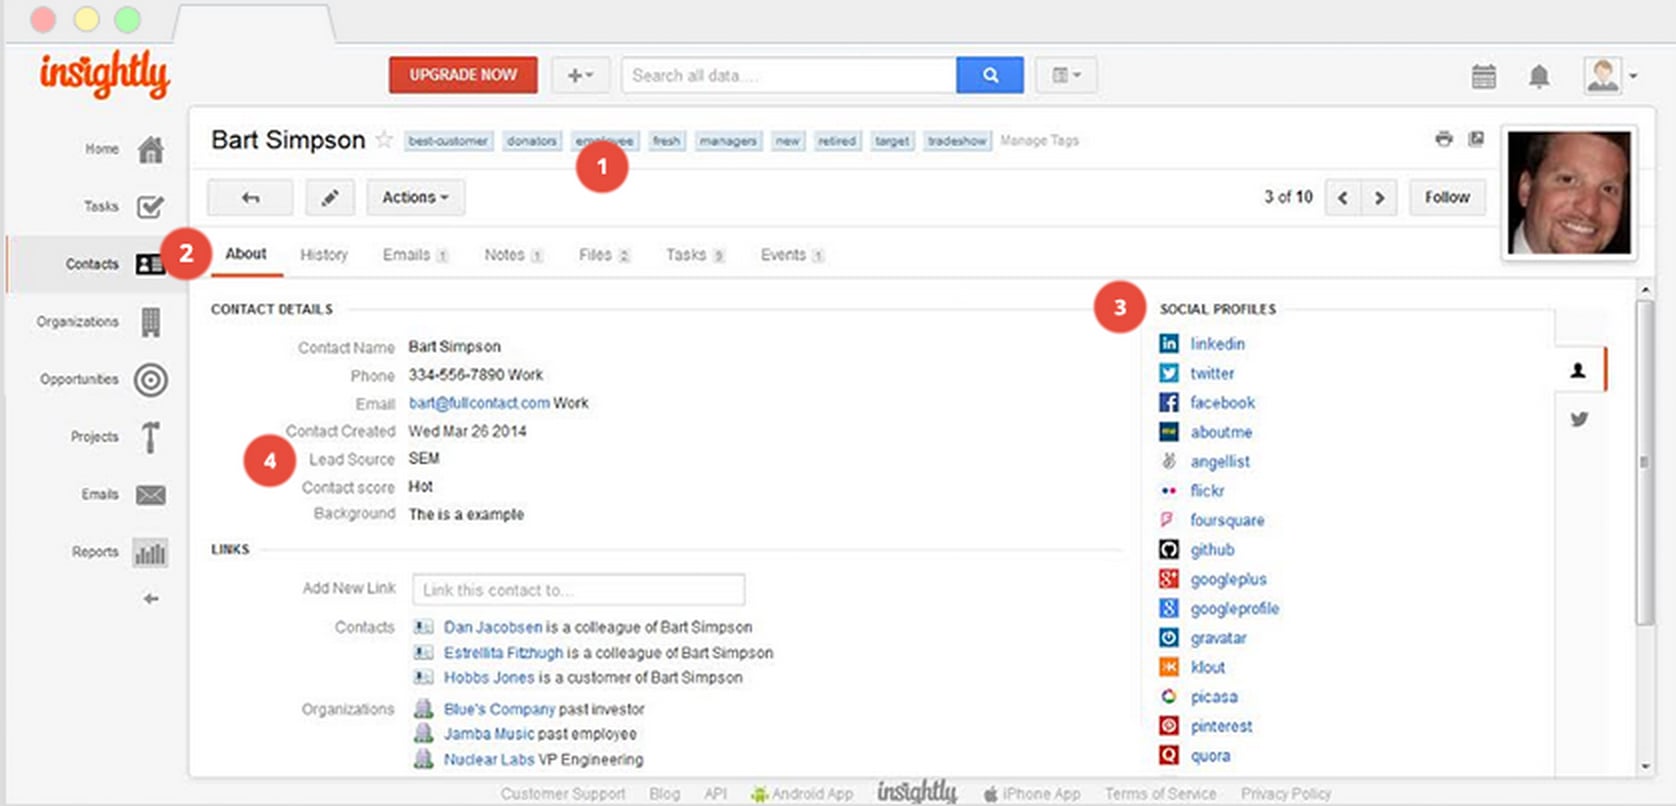Toggle Follow for this contact
The image size is (1676, 806).
click(x=1447, y=198)
